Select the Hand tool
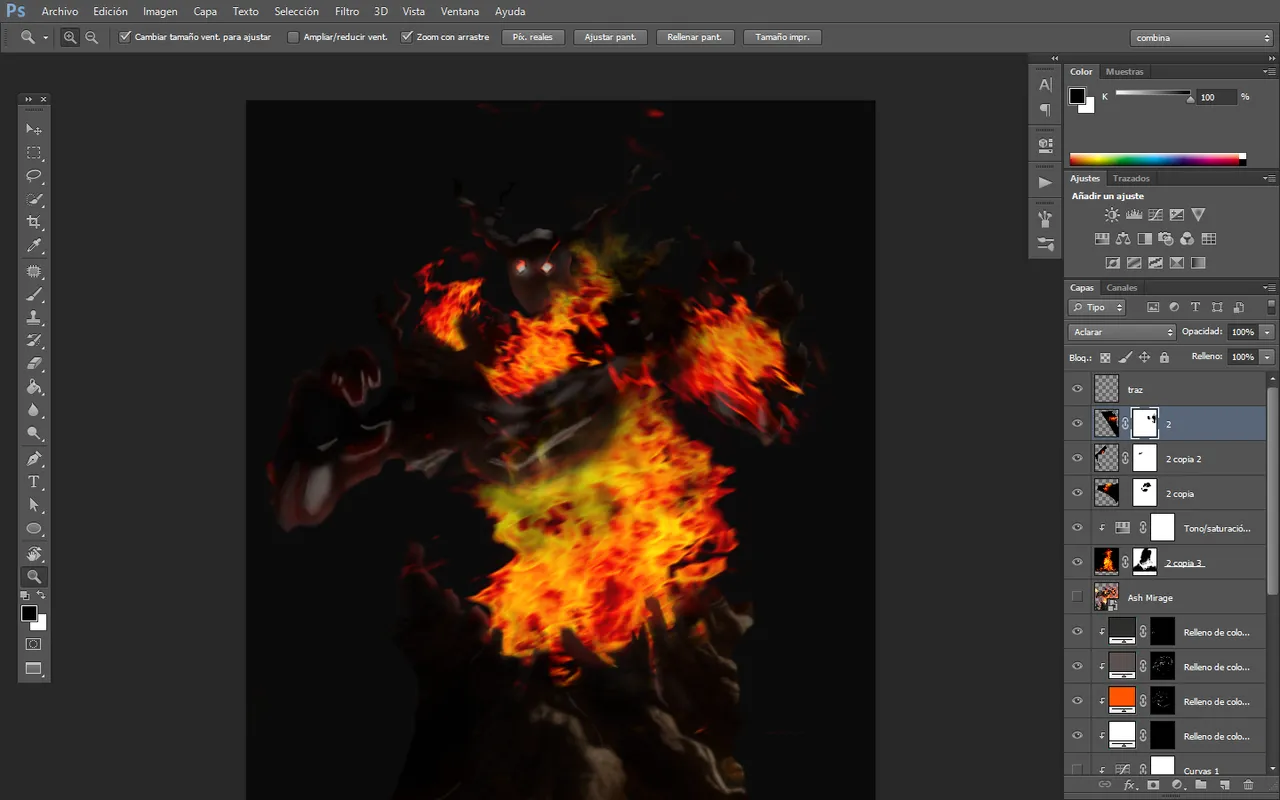1280x800 pixels. click(x=34, y=554)
